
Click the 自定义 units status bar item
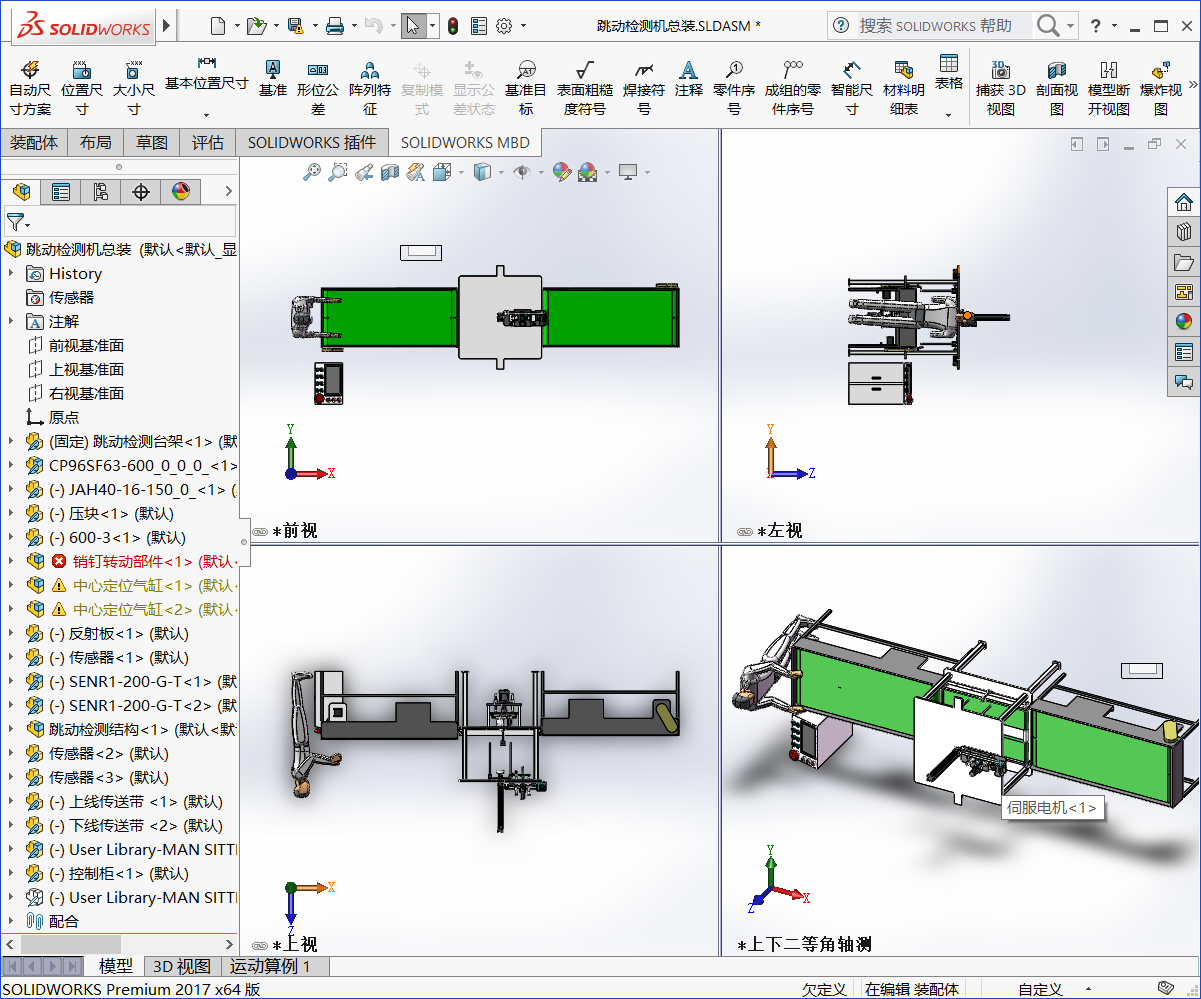1040,989
